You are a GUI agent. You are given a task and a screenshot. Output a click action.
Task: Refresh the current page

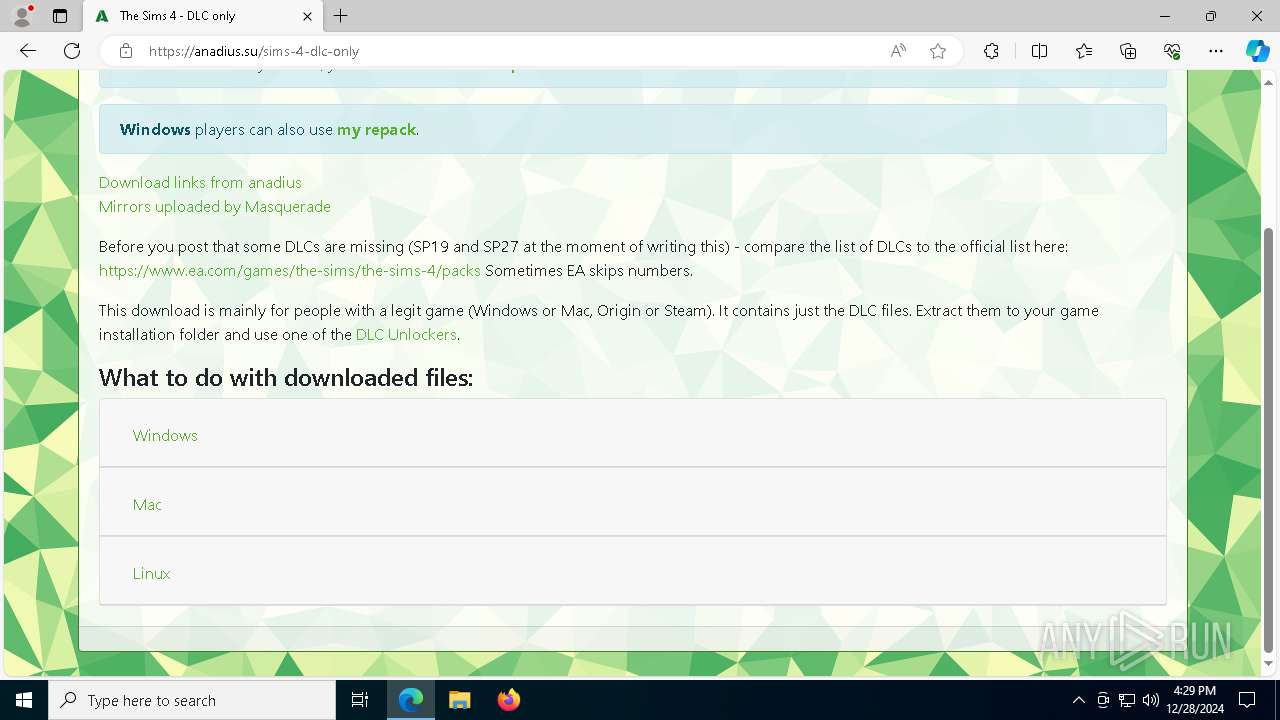point(72,51)
